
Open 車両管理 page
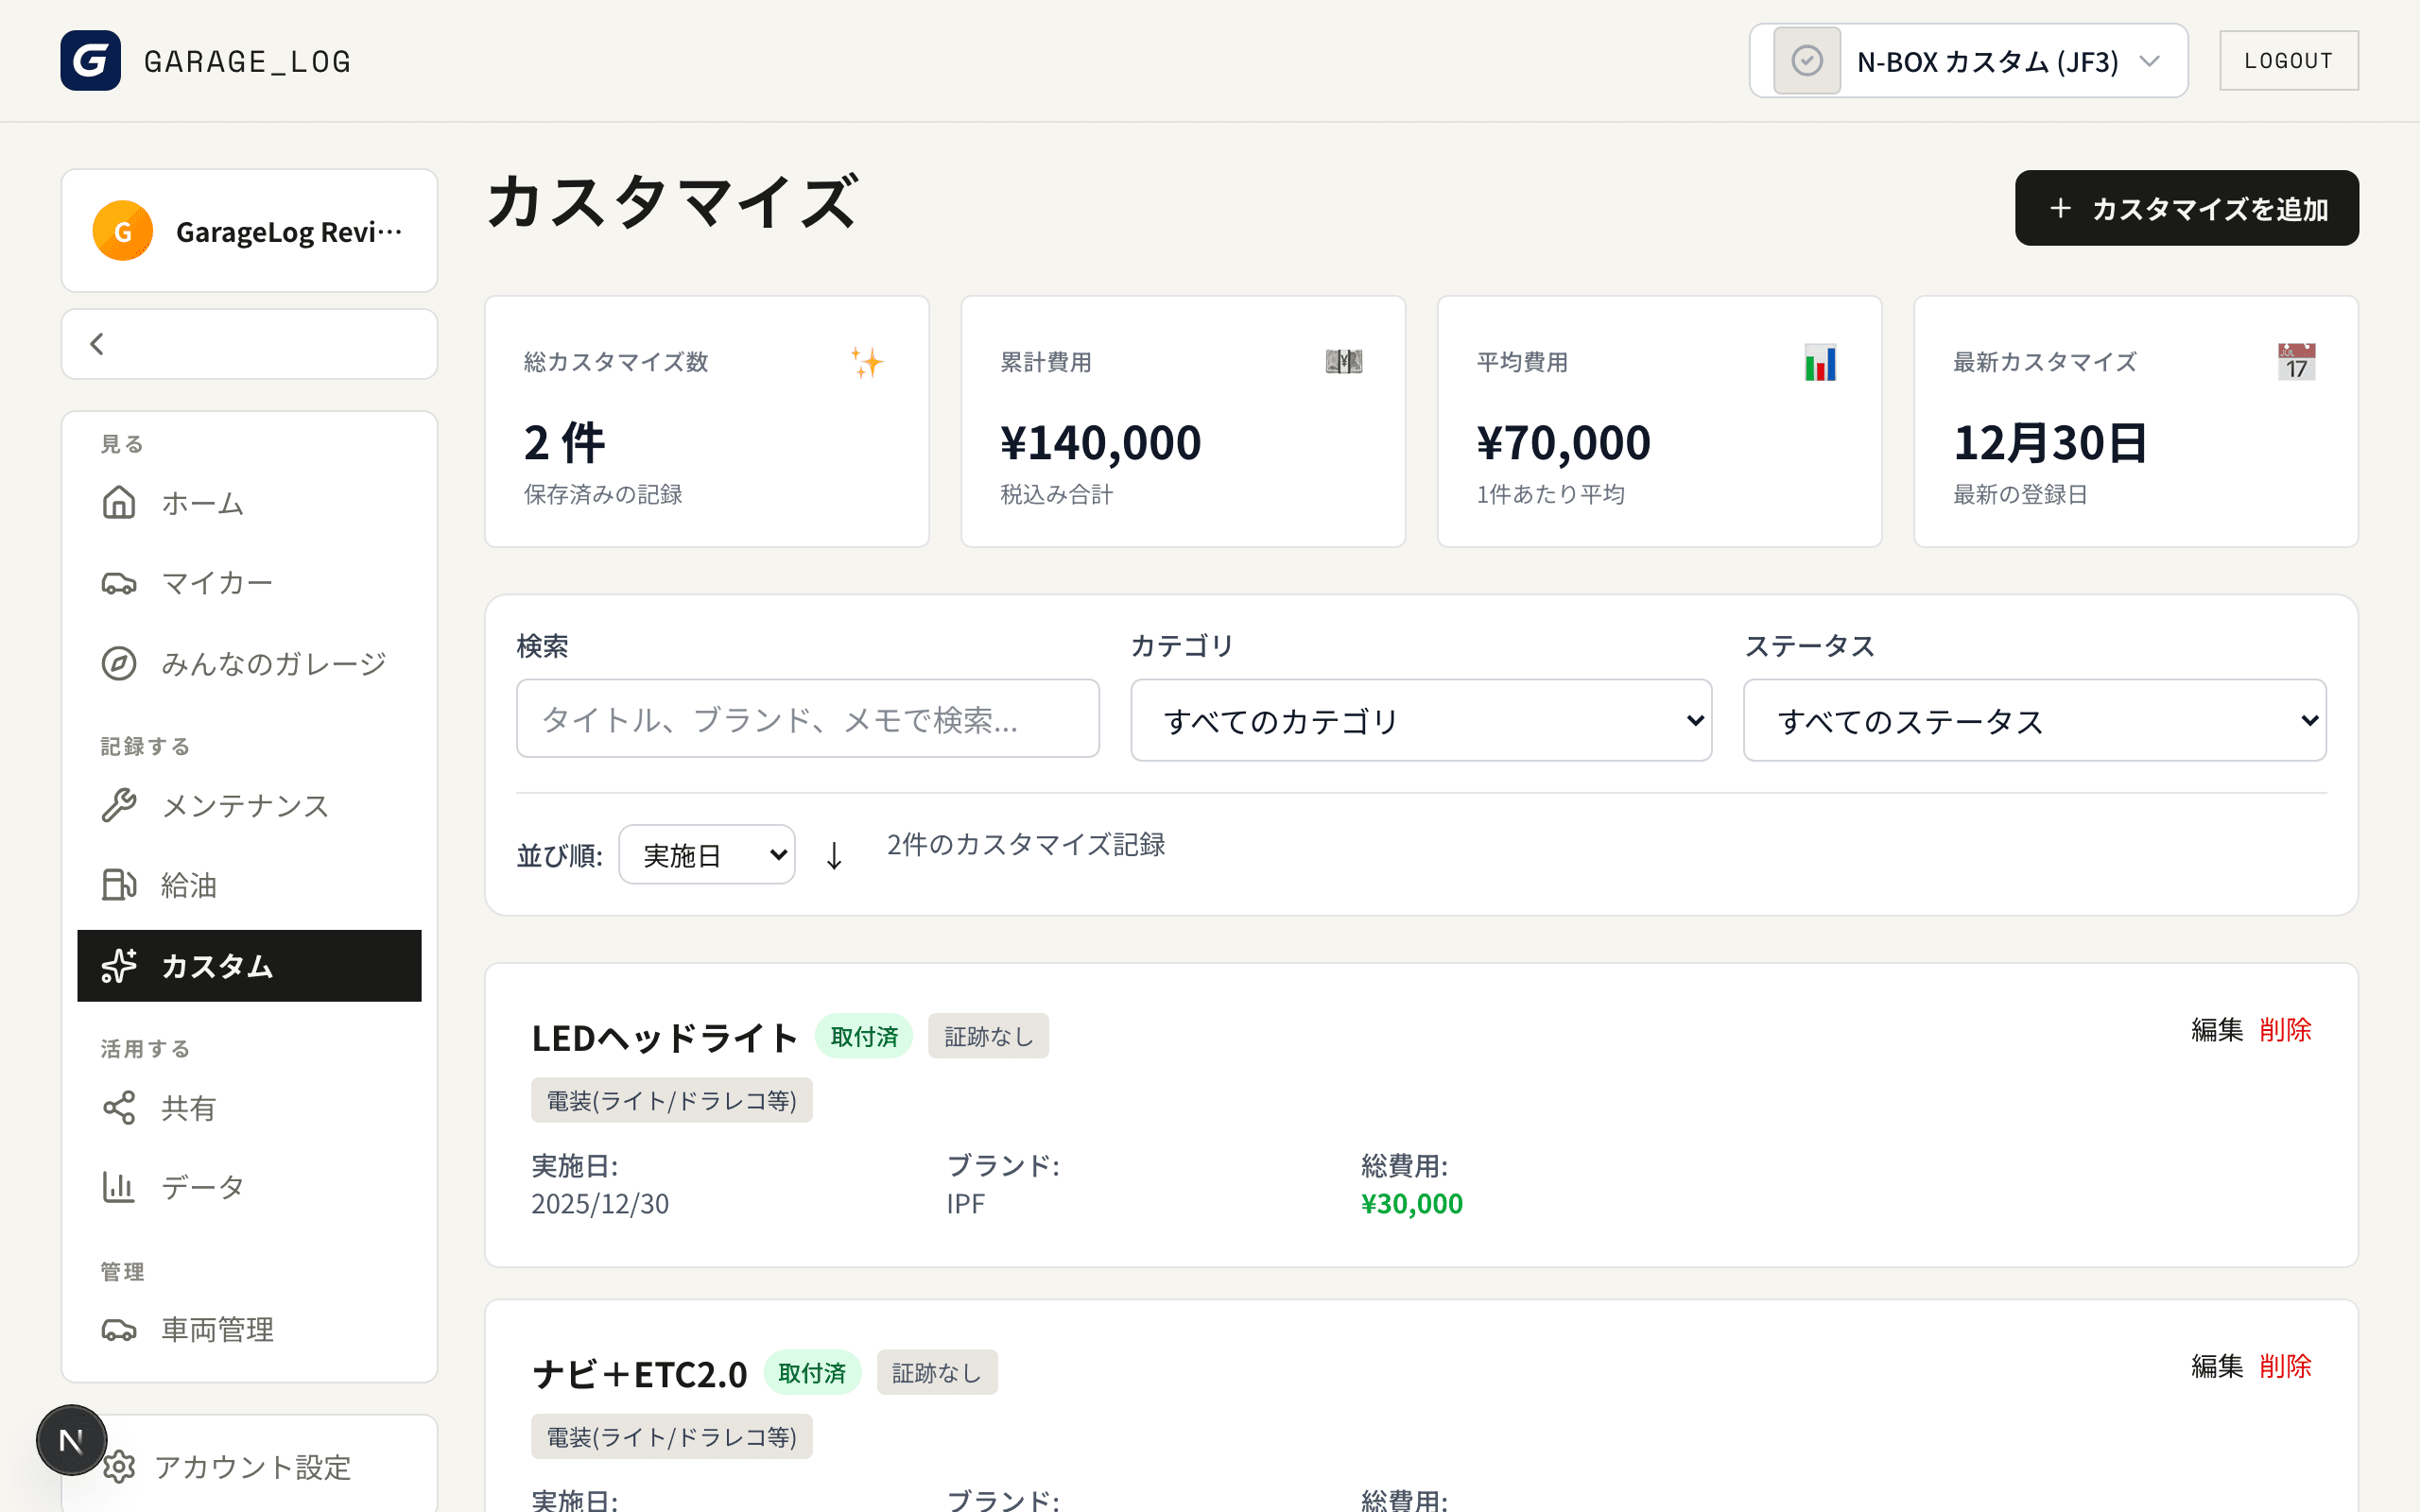pos(250,1330)
